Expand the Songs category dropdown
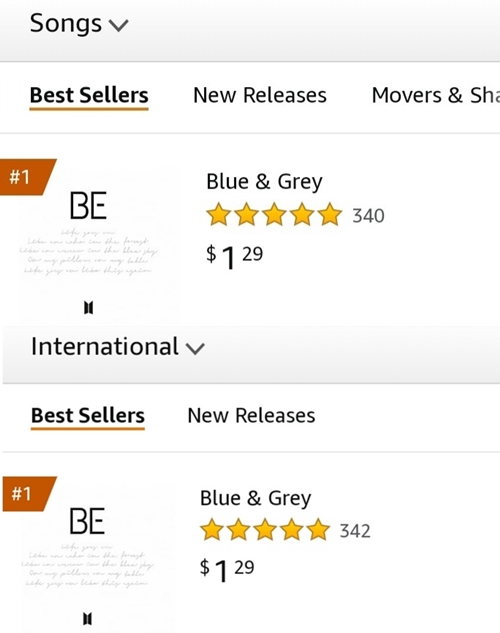This screenshot has width=500, height=633. (x=79, y=24)
